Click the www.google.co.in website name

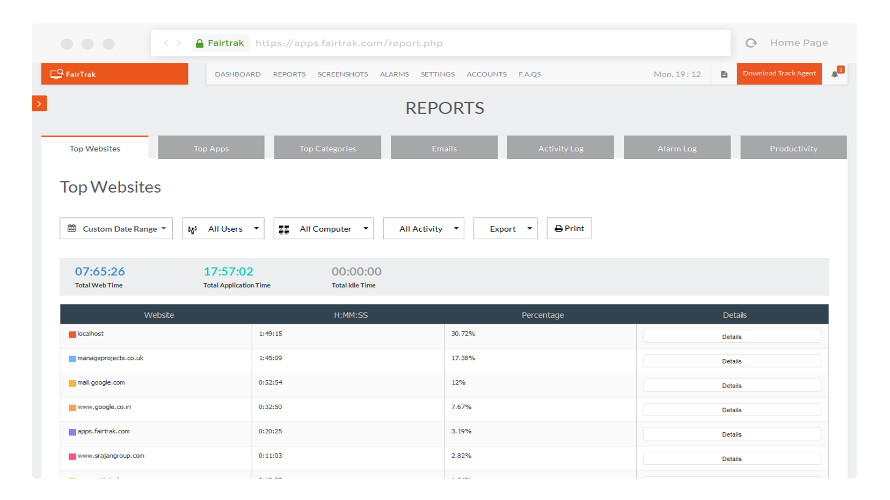click(104, 407)
